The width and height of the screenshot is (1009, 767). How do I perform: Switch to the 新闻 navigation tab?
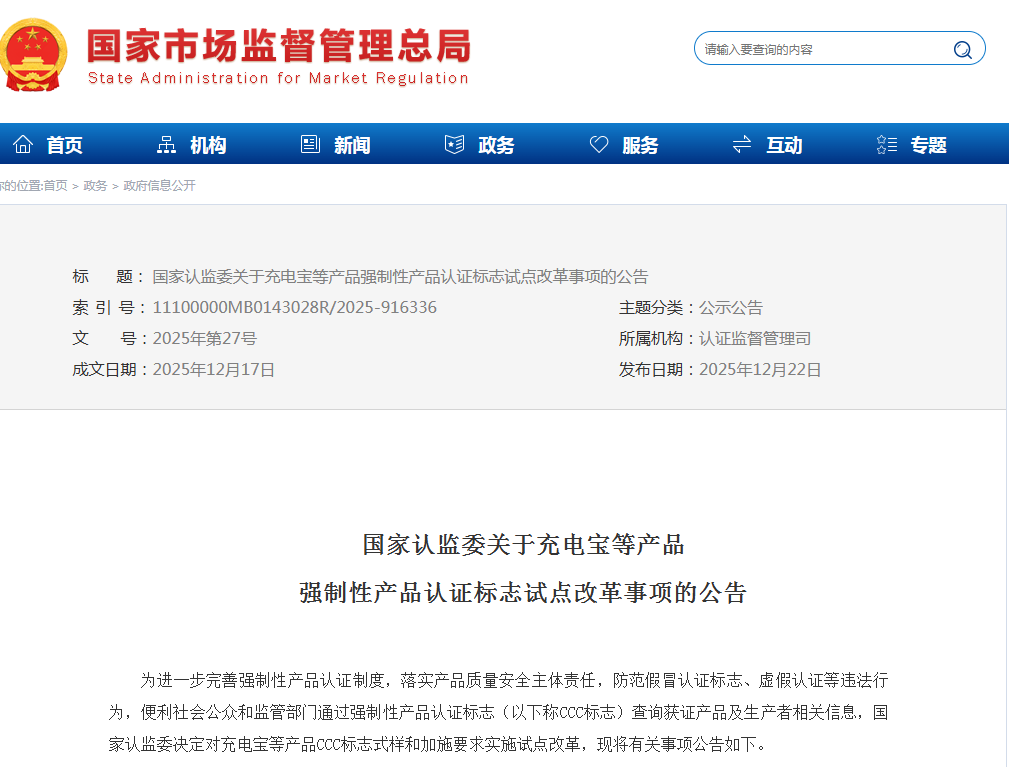[x=352, y=143]
